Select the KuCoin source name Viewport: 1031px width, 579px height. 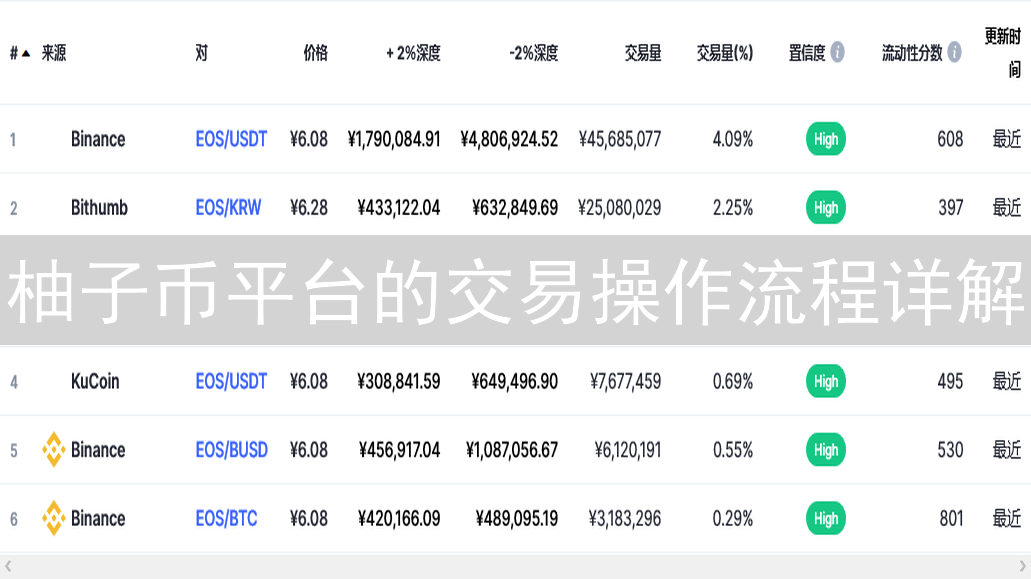click(95, 381)
